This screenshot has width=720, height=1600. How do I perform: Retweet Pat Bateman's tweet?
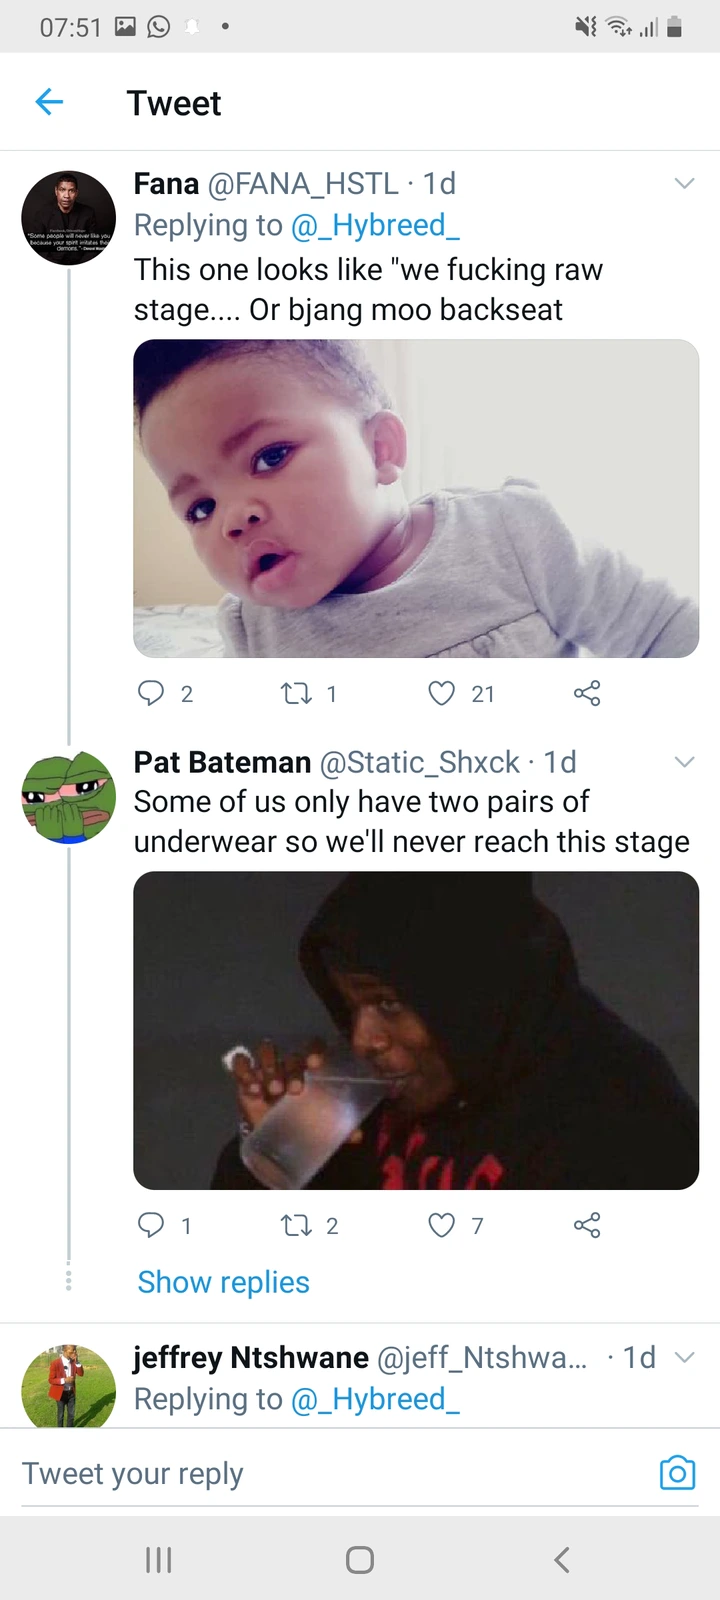click(x=296, y=1225)
